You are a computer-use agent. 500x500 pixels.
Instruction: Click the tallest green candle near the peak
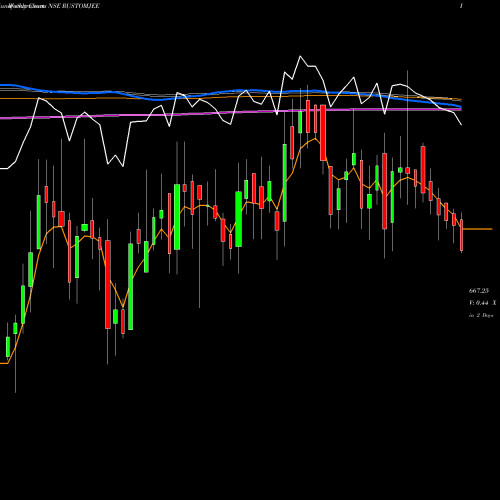click(x=285, y=183)
